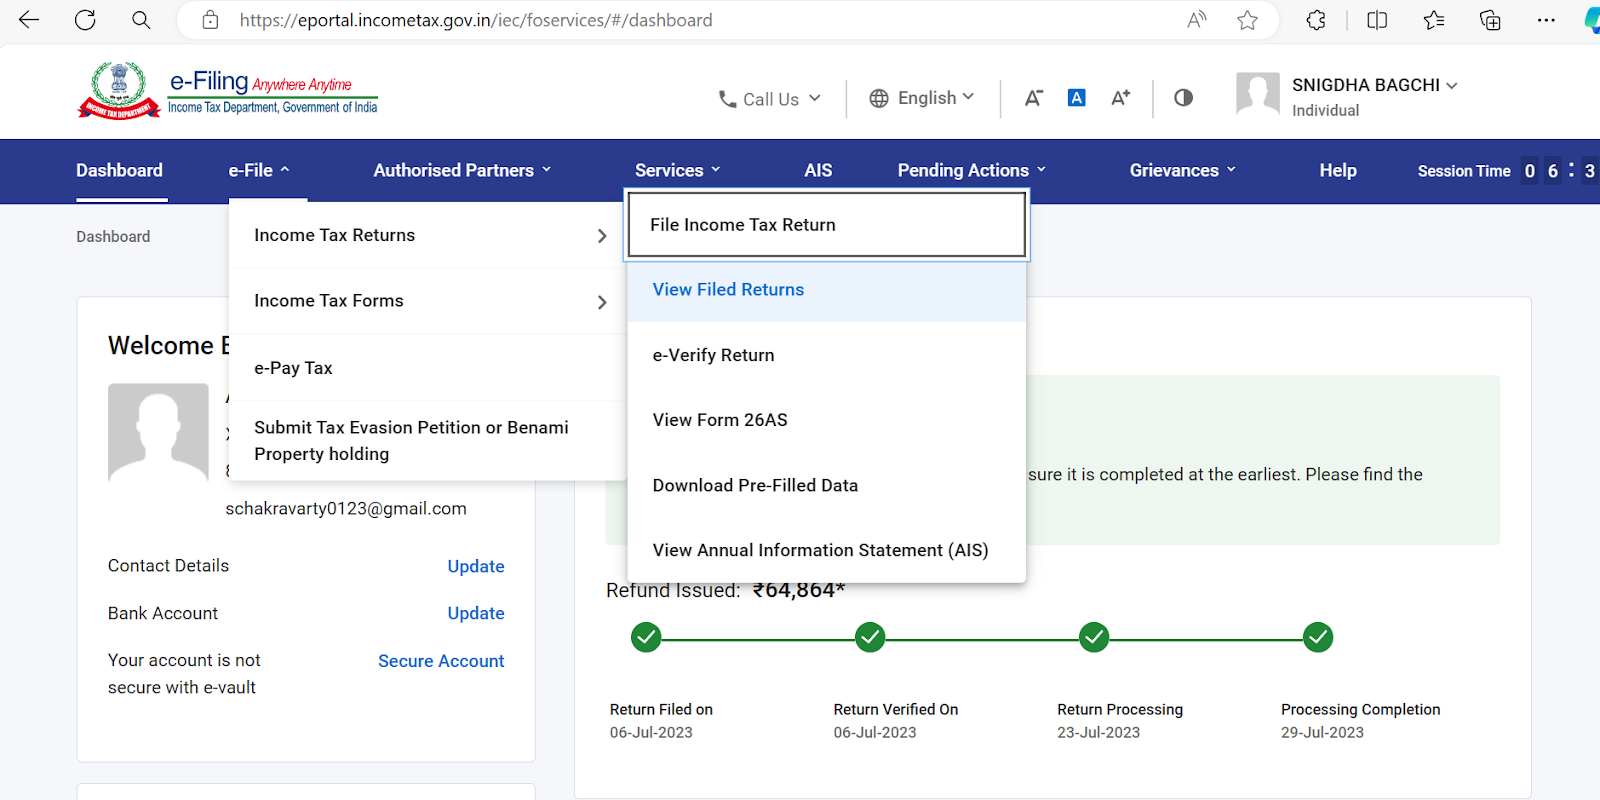The height and width of the screenshot is (800, 1600).
Task: Click the Income Tax Department emblem logo
Action: (x=119, y=90)
